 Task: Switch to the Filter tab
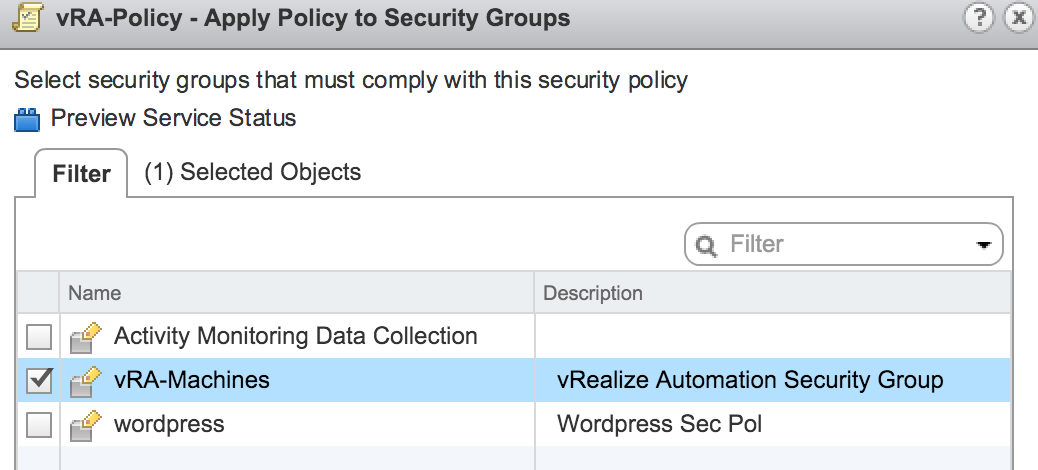(81, 174)
